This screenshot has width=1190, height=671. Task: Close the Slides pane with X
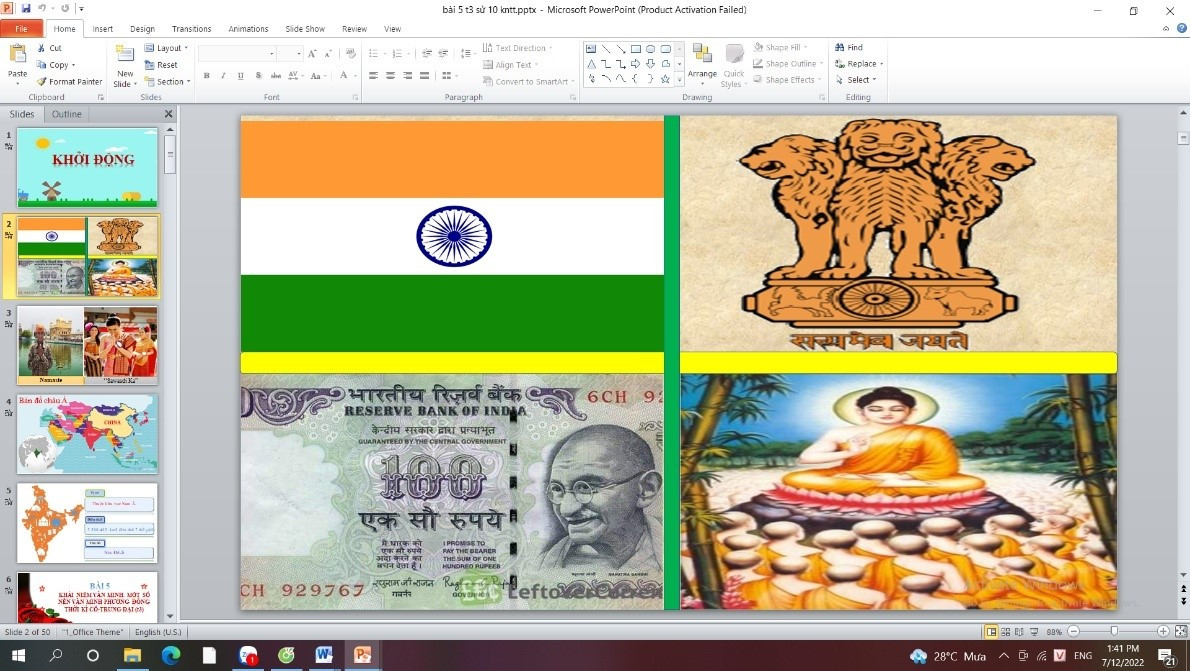coord(168,114)
